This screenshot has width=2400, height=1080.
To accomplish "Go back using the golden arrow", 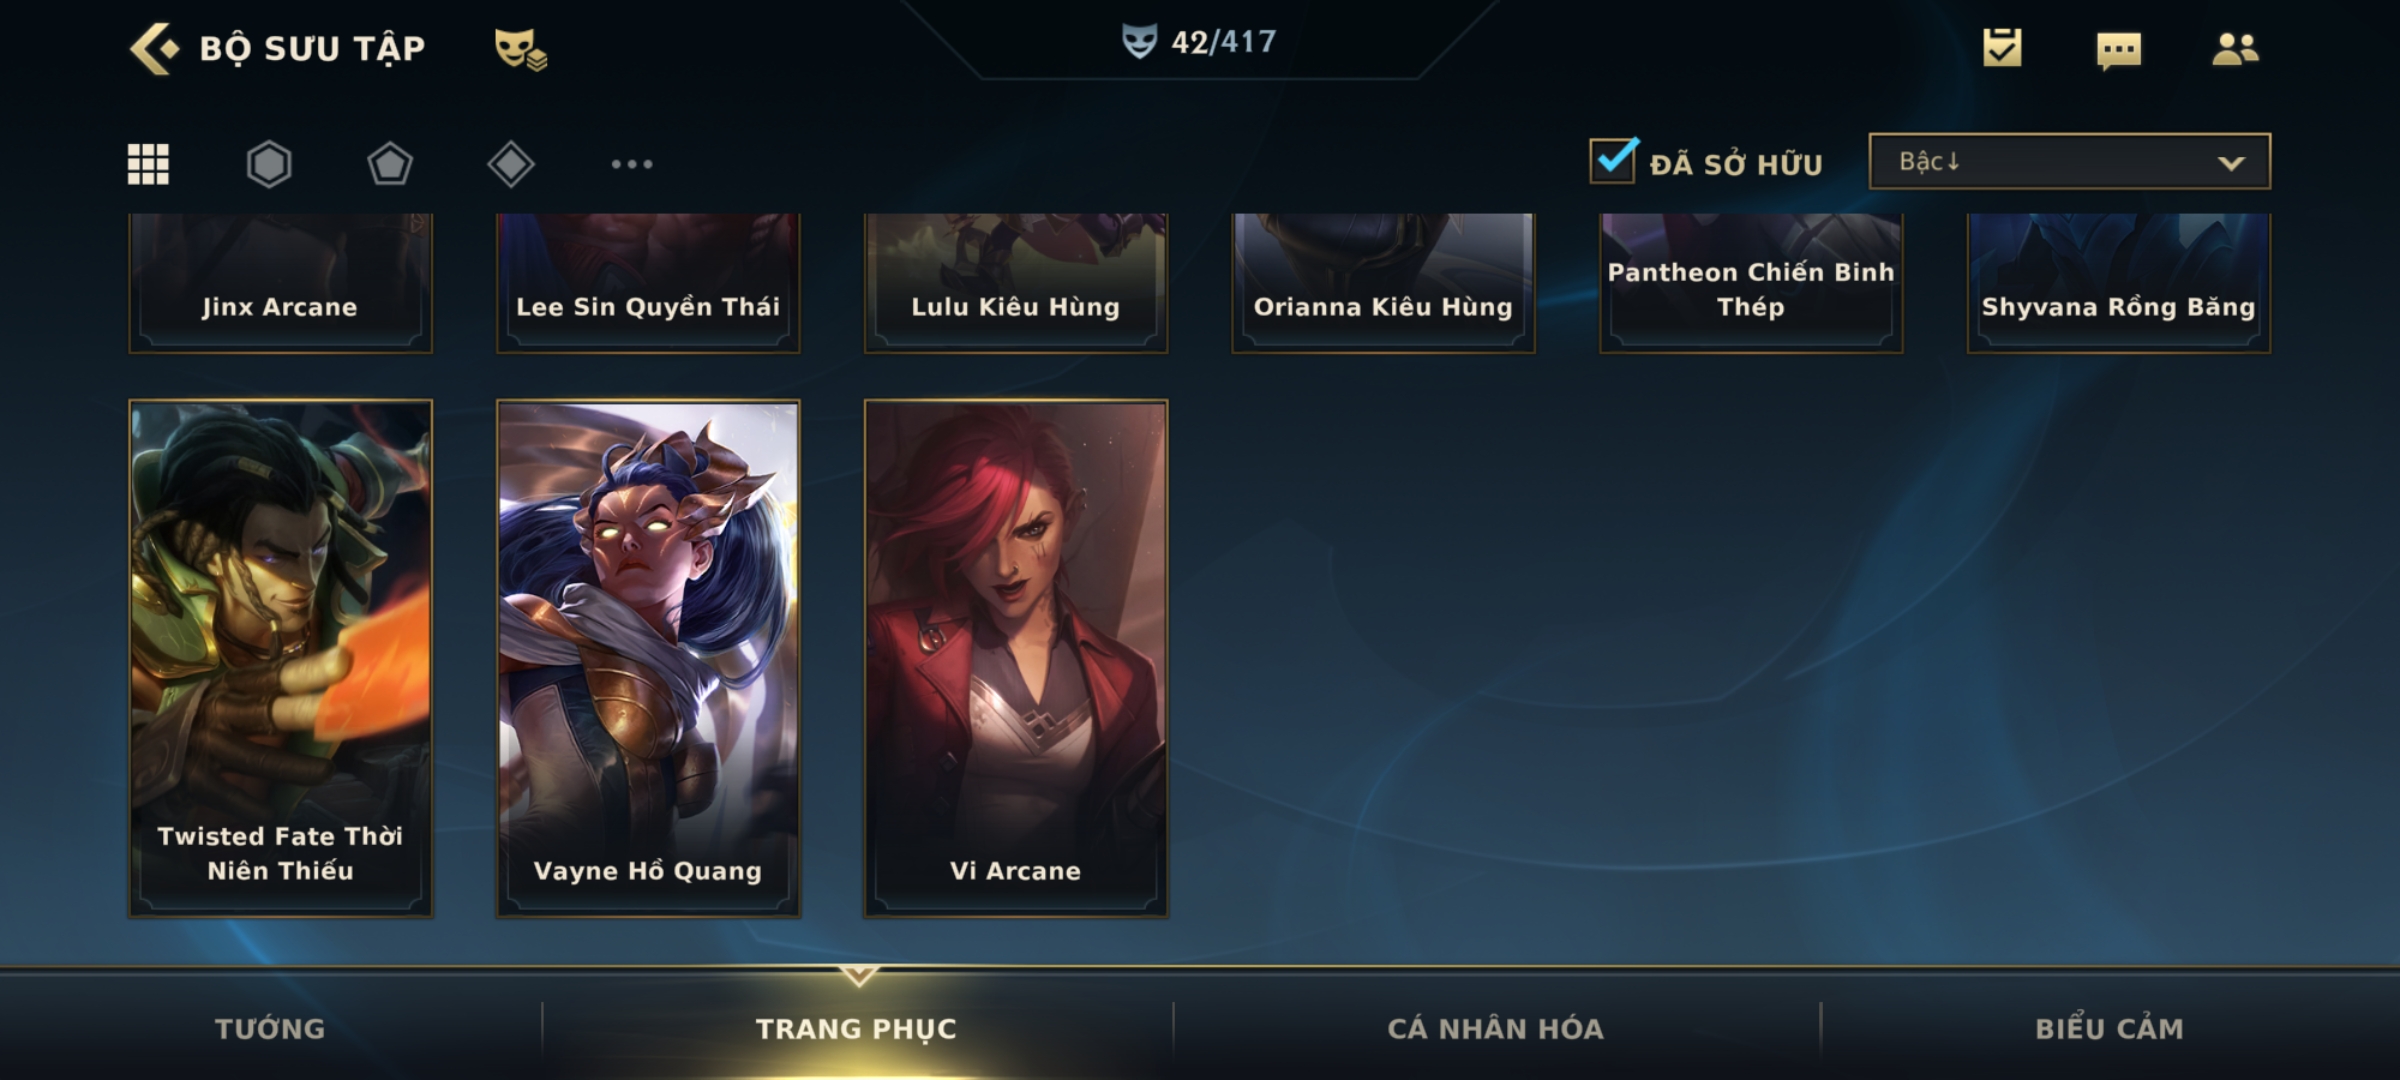I will click(x=154, y=48).
